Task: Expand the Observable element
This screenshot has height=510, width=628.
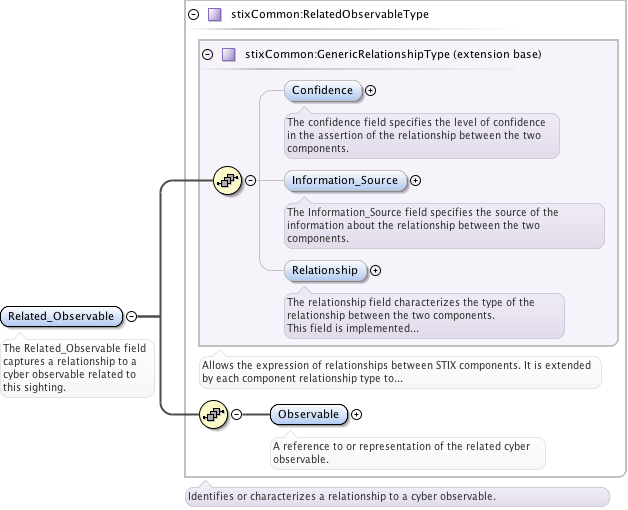Action: [357, 414]
